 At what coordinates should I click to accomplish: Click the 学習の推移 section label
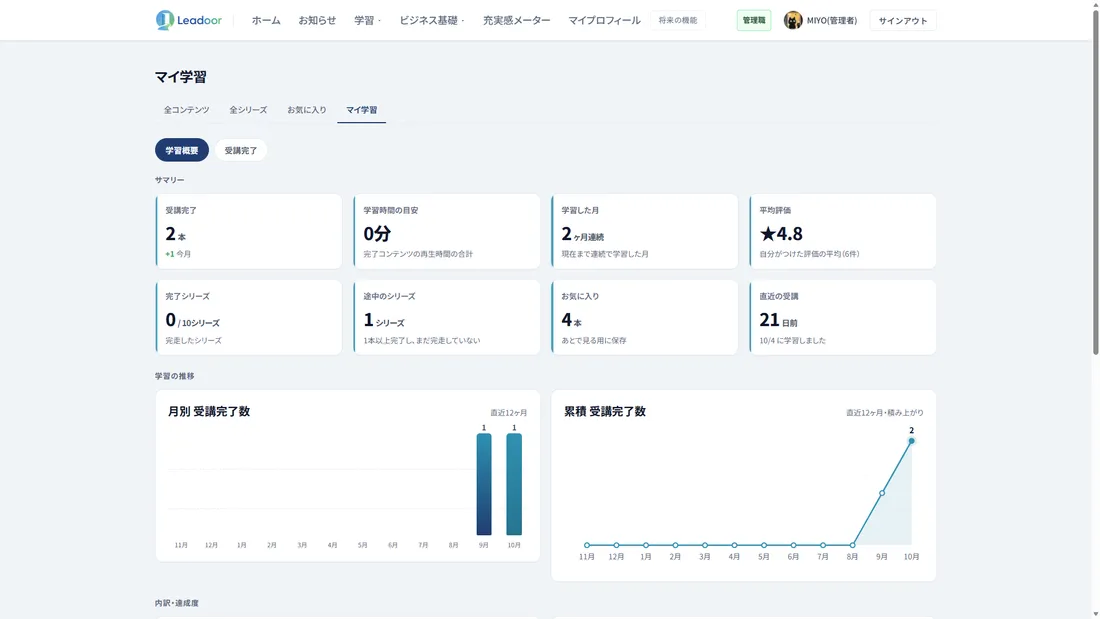(175, 376)
